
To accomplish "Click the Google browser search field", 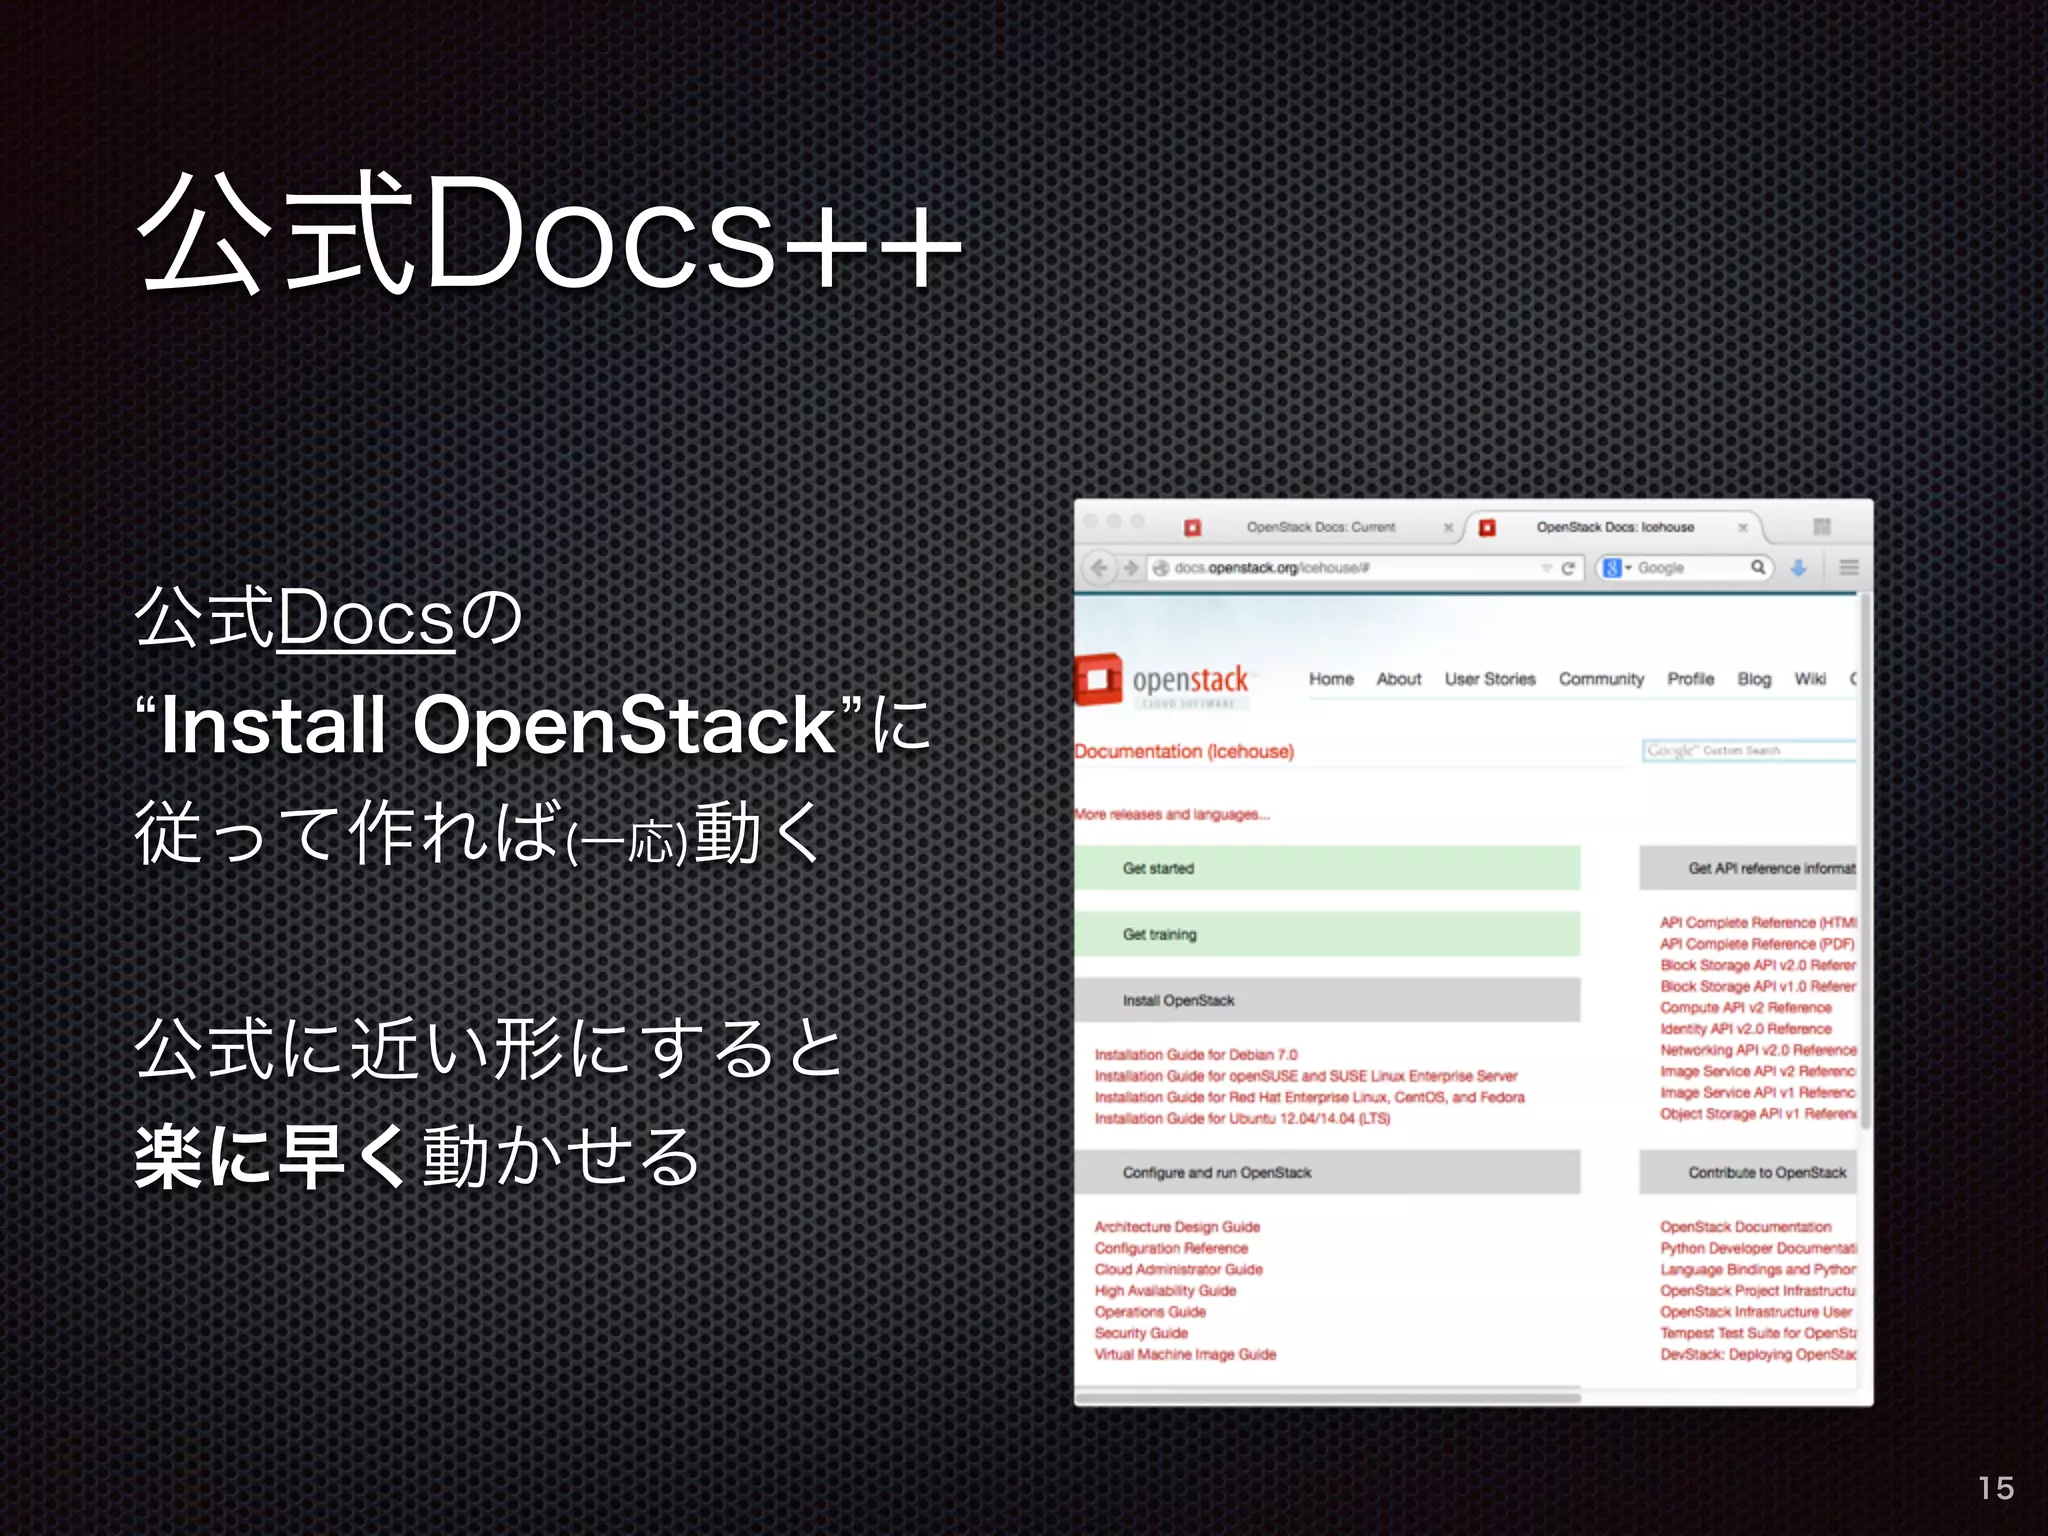I will pyautogui.click(x=1685, y=568).
